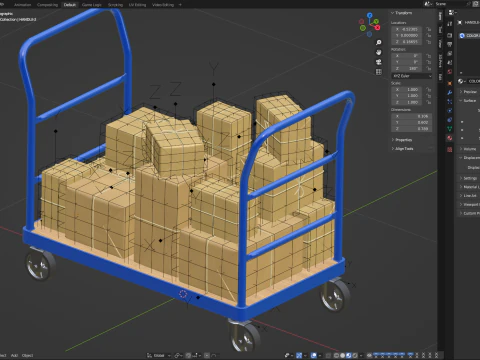480x360 pixels.
Task: Expand the Properties panel in the sidebar
Action: click(x=402, y=140)
